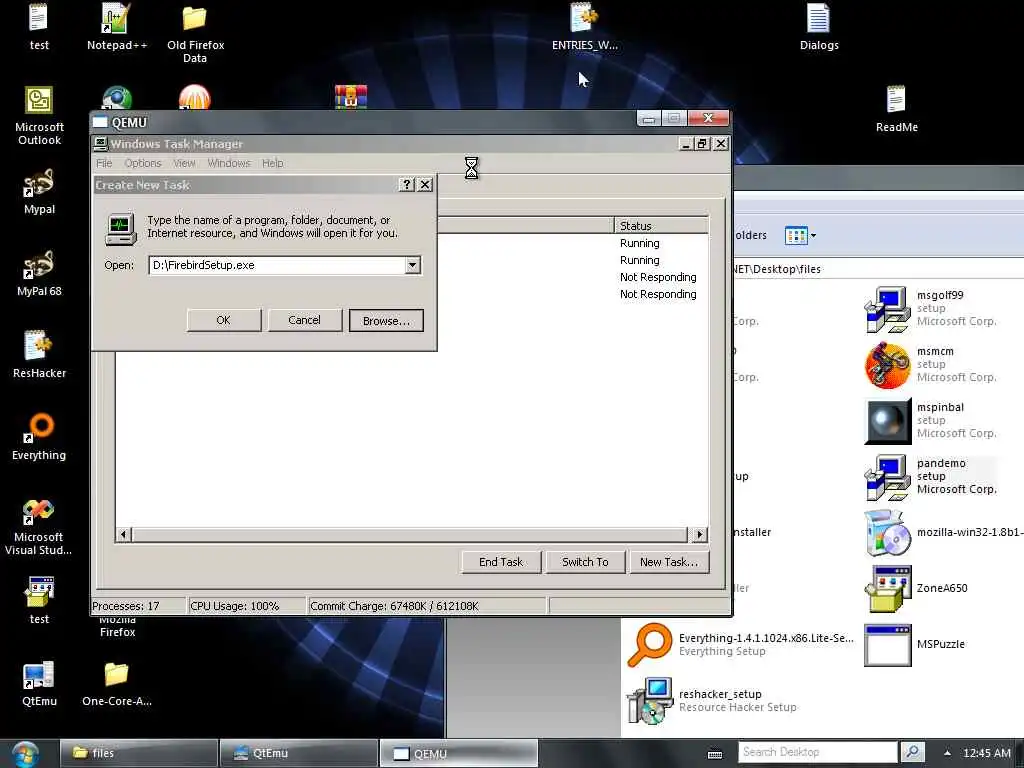
Task: Click the Open input field with D:\FirebirdSetup.exe
Action: pos(277,265)
